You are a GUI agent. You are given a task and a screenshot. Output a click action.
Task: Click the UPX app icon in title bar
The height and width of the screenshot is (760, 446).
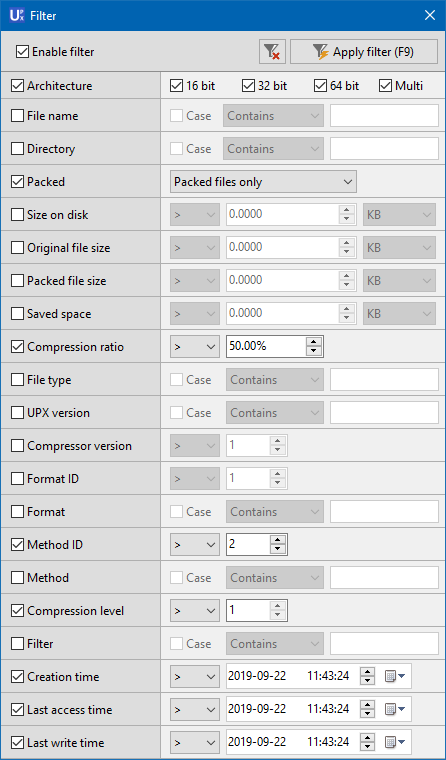click(x=16, y=16)
